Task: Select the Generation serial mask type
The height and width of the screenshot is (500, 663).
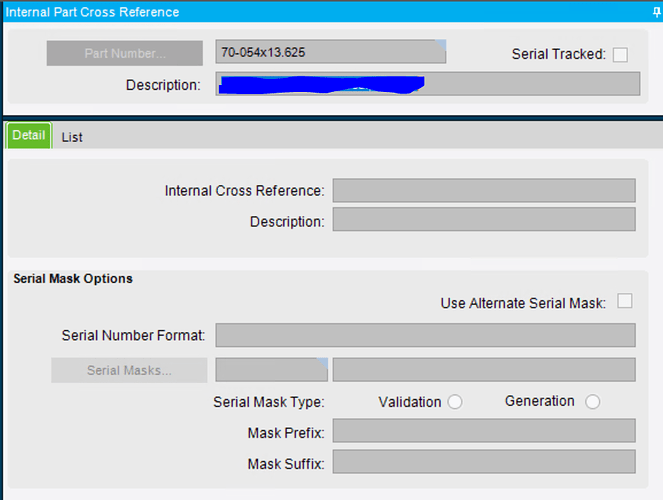Action: point(592,402)
